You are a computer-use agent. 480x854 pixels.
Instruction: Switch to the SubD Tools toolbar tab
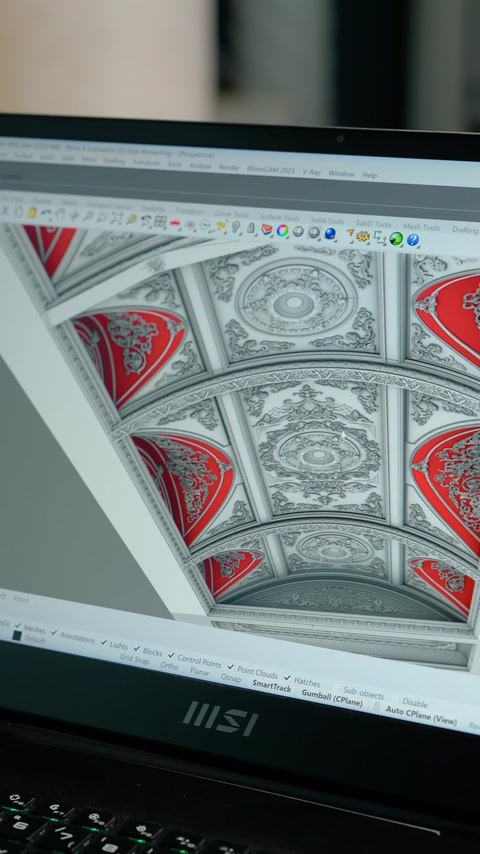[373, 223]
